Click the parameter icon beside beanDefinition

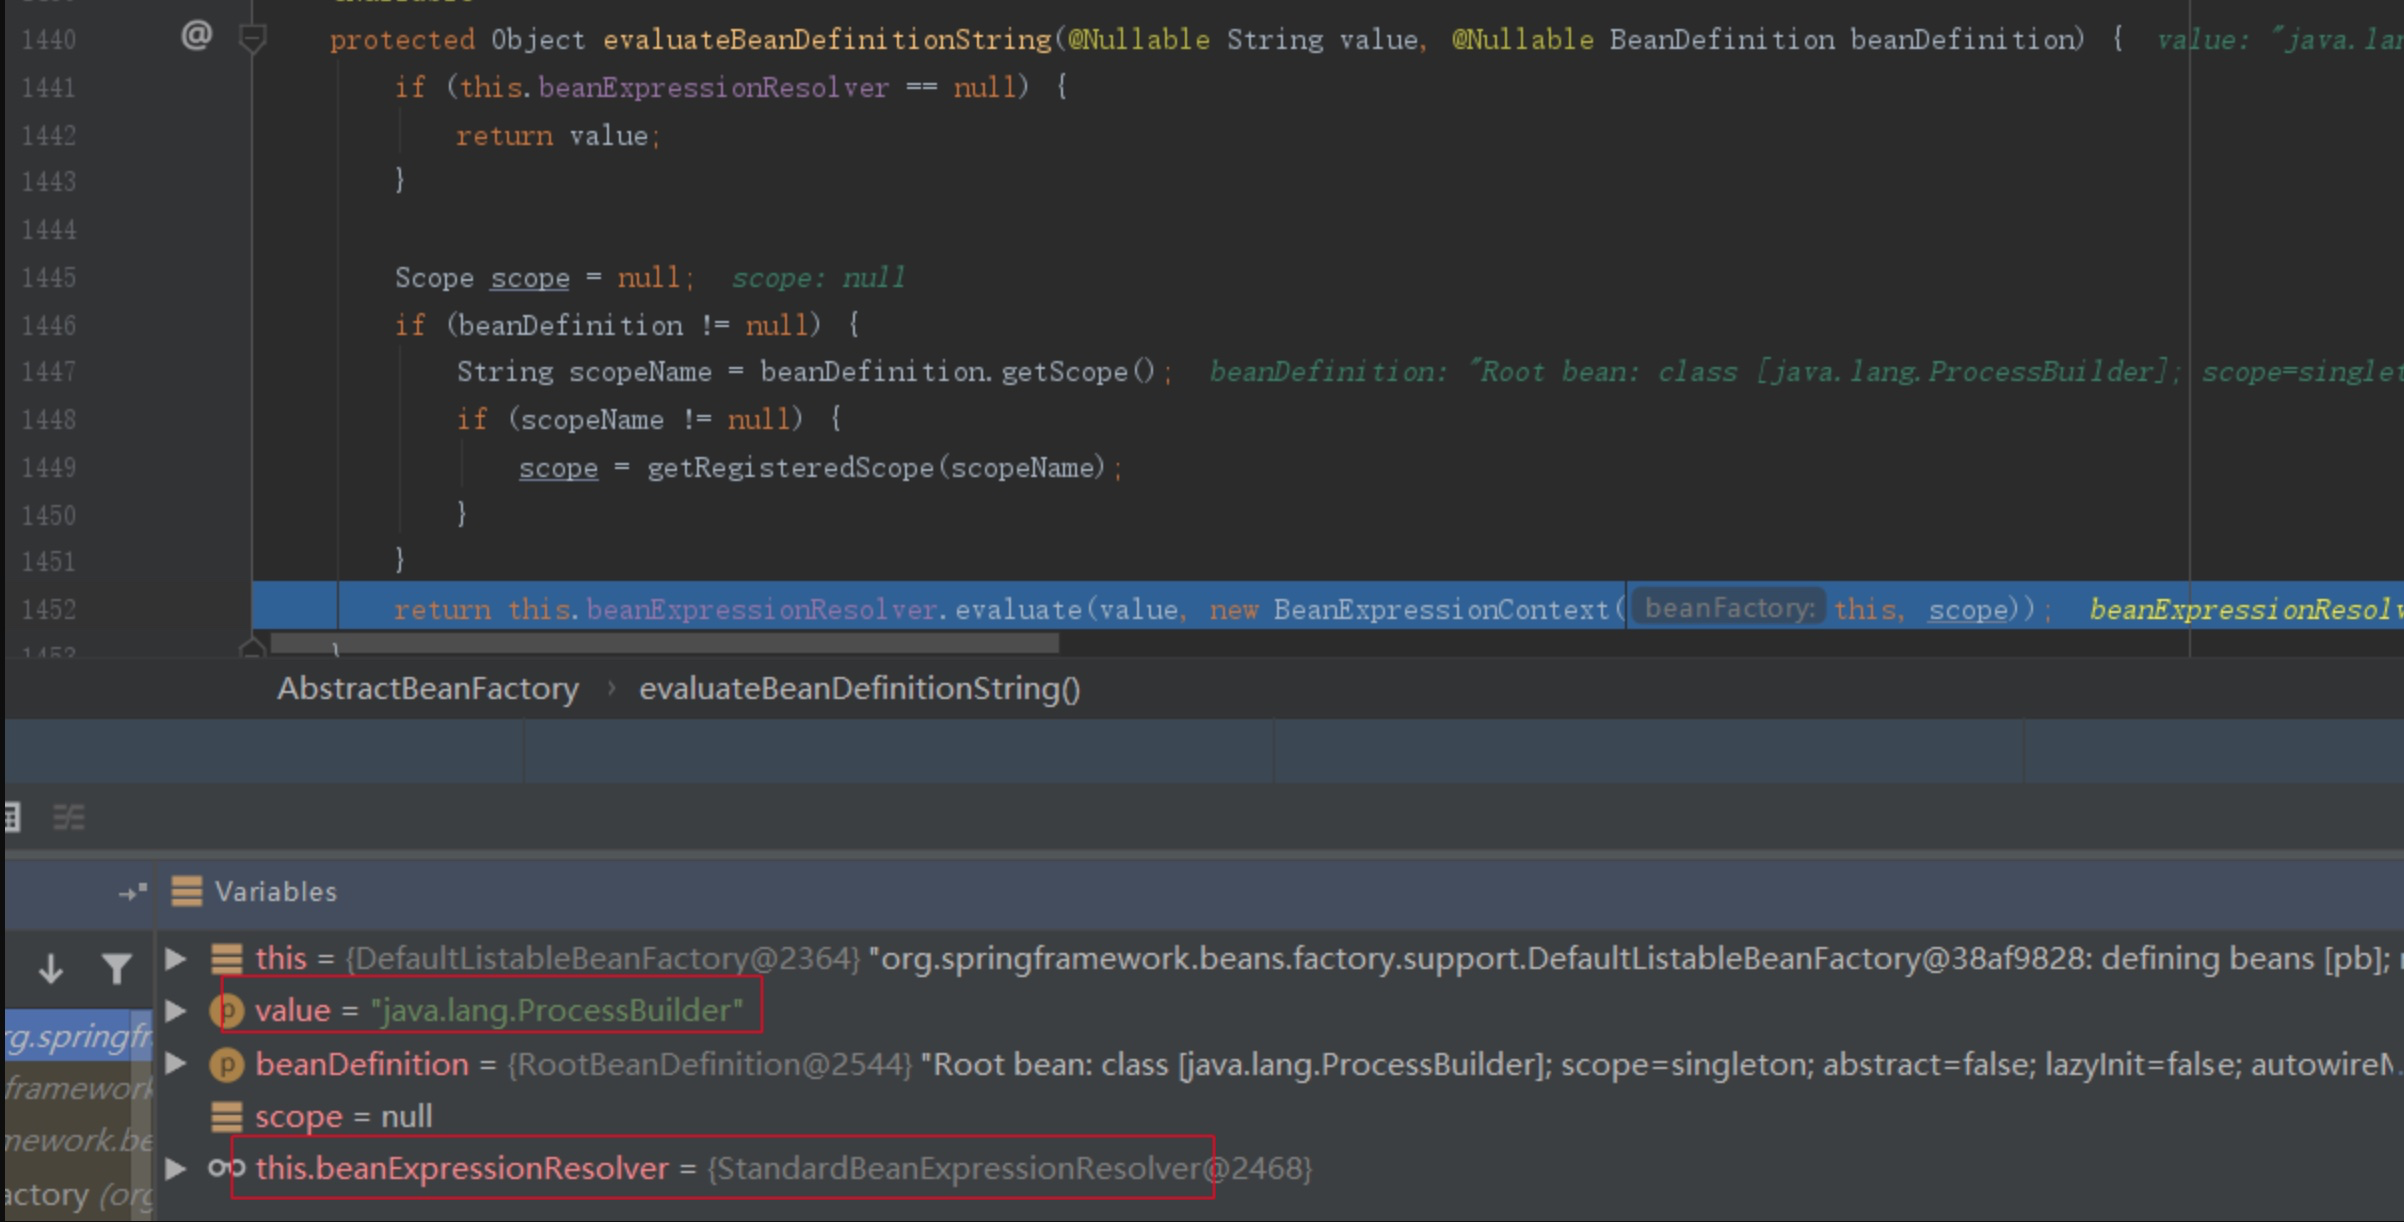coord(227,1064)
